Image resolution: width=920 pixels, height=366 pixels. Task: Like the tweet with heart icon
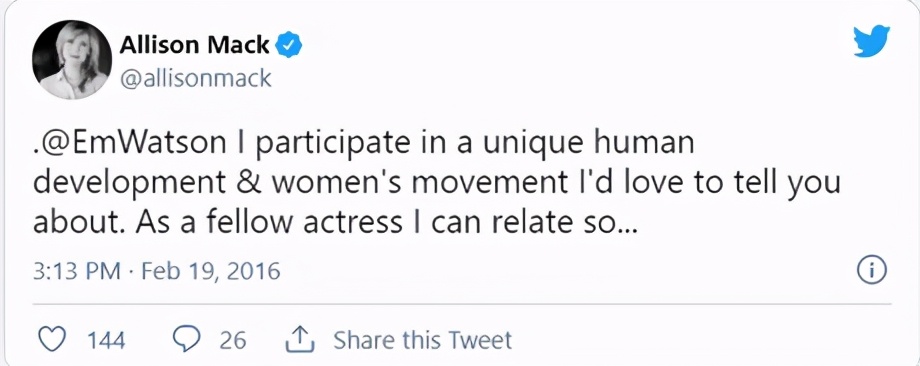point(52,340)
